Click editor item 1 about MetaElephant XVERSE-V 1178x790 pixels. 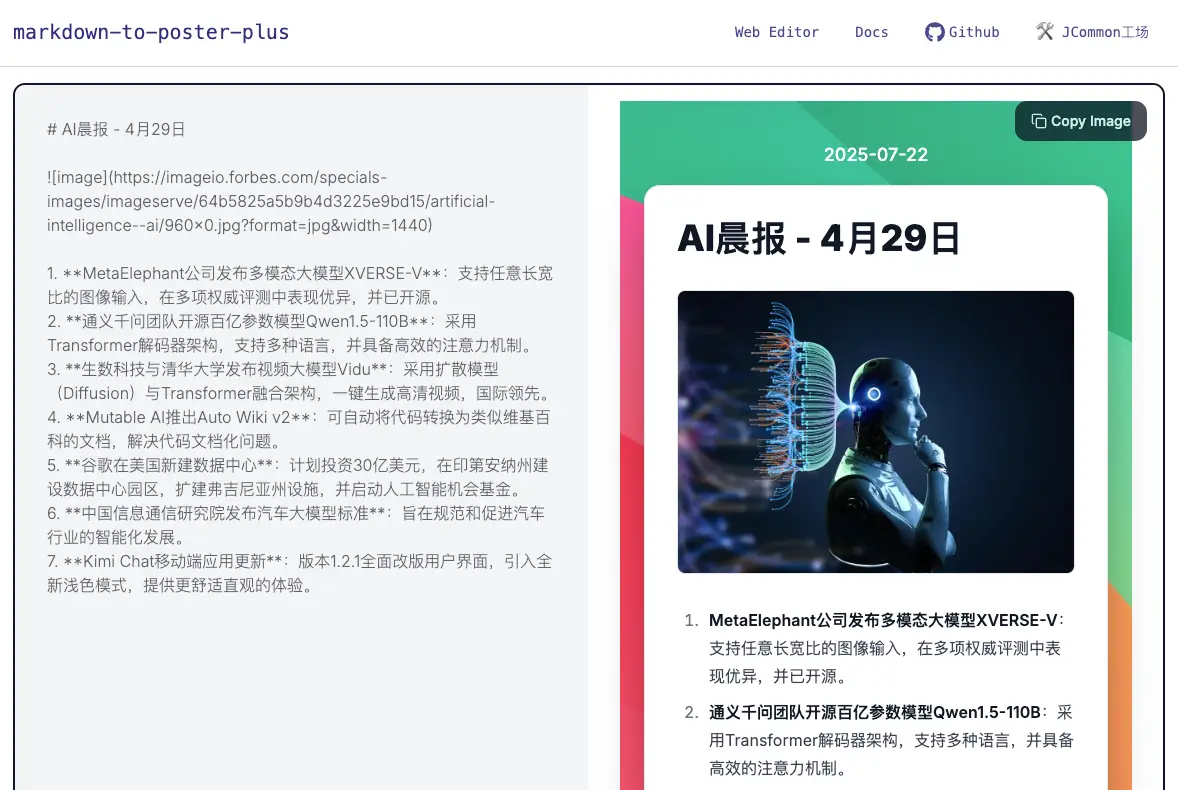point(300,285)
